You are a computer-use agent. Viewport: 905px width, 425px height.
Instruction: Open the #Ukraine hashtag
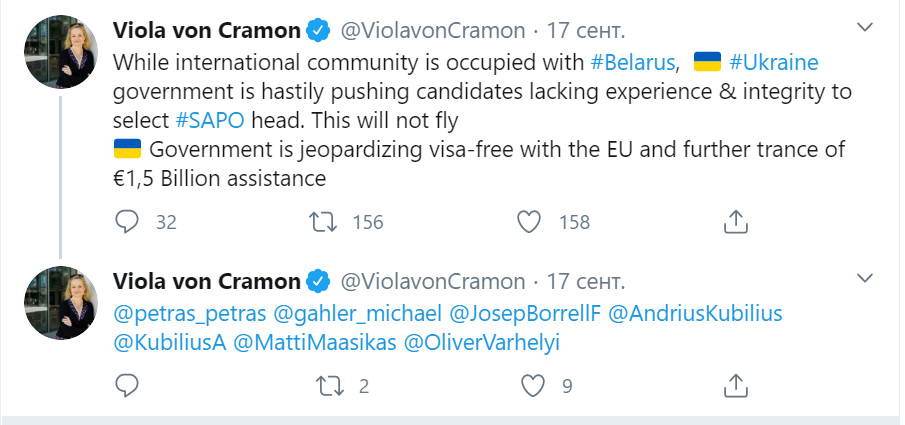(x=774, y=62)
